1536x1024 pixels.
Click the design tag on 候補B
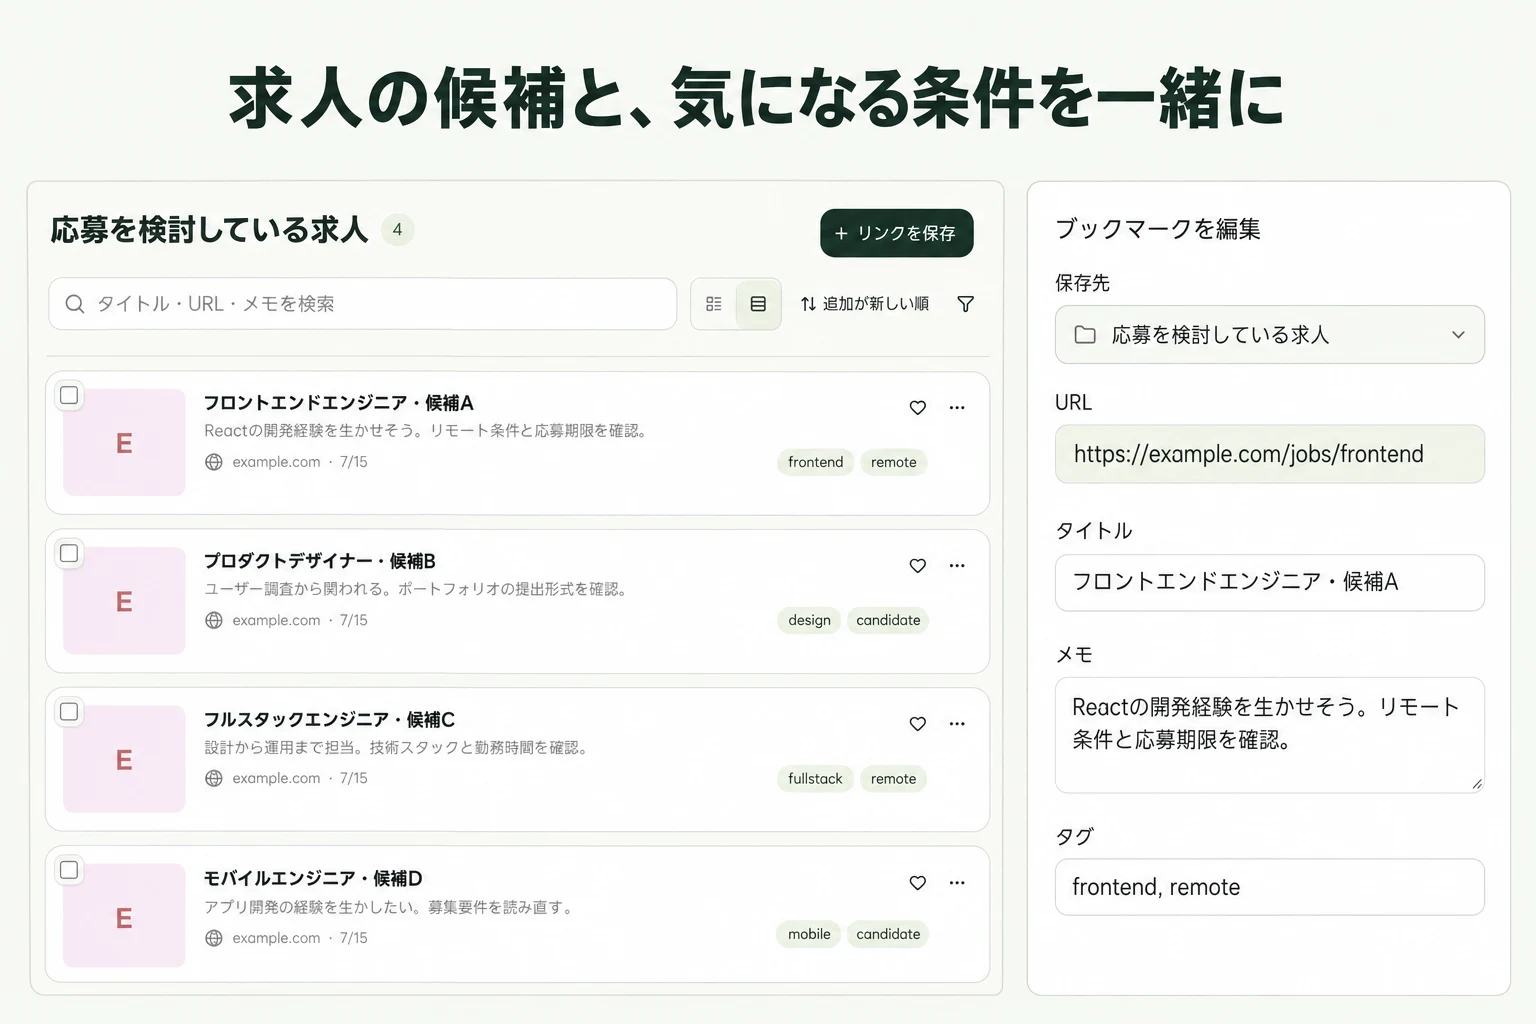tap(809, 620)
